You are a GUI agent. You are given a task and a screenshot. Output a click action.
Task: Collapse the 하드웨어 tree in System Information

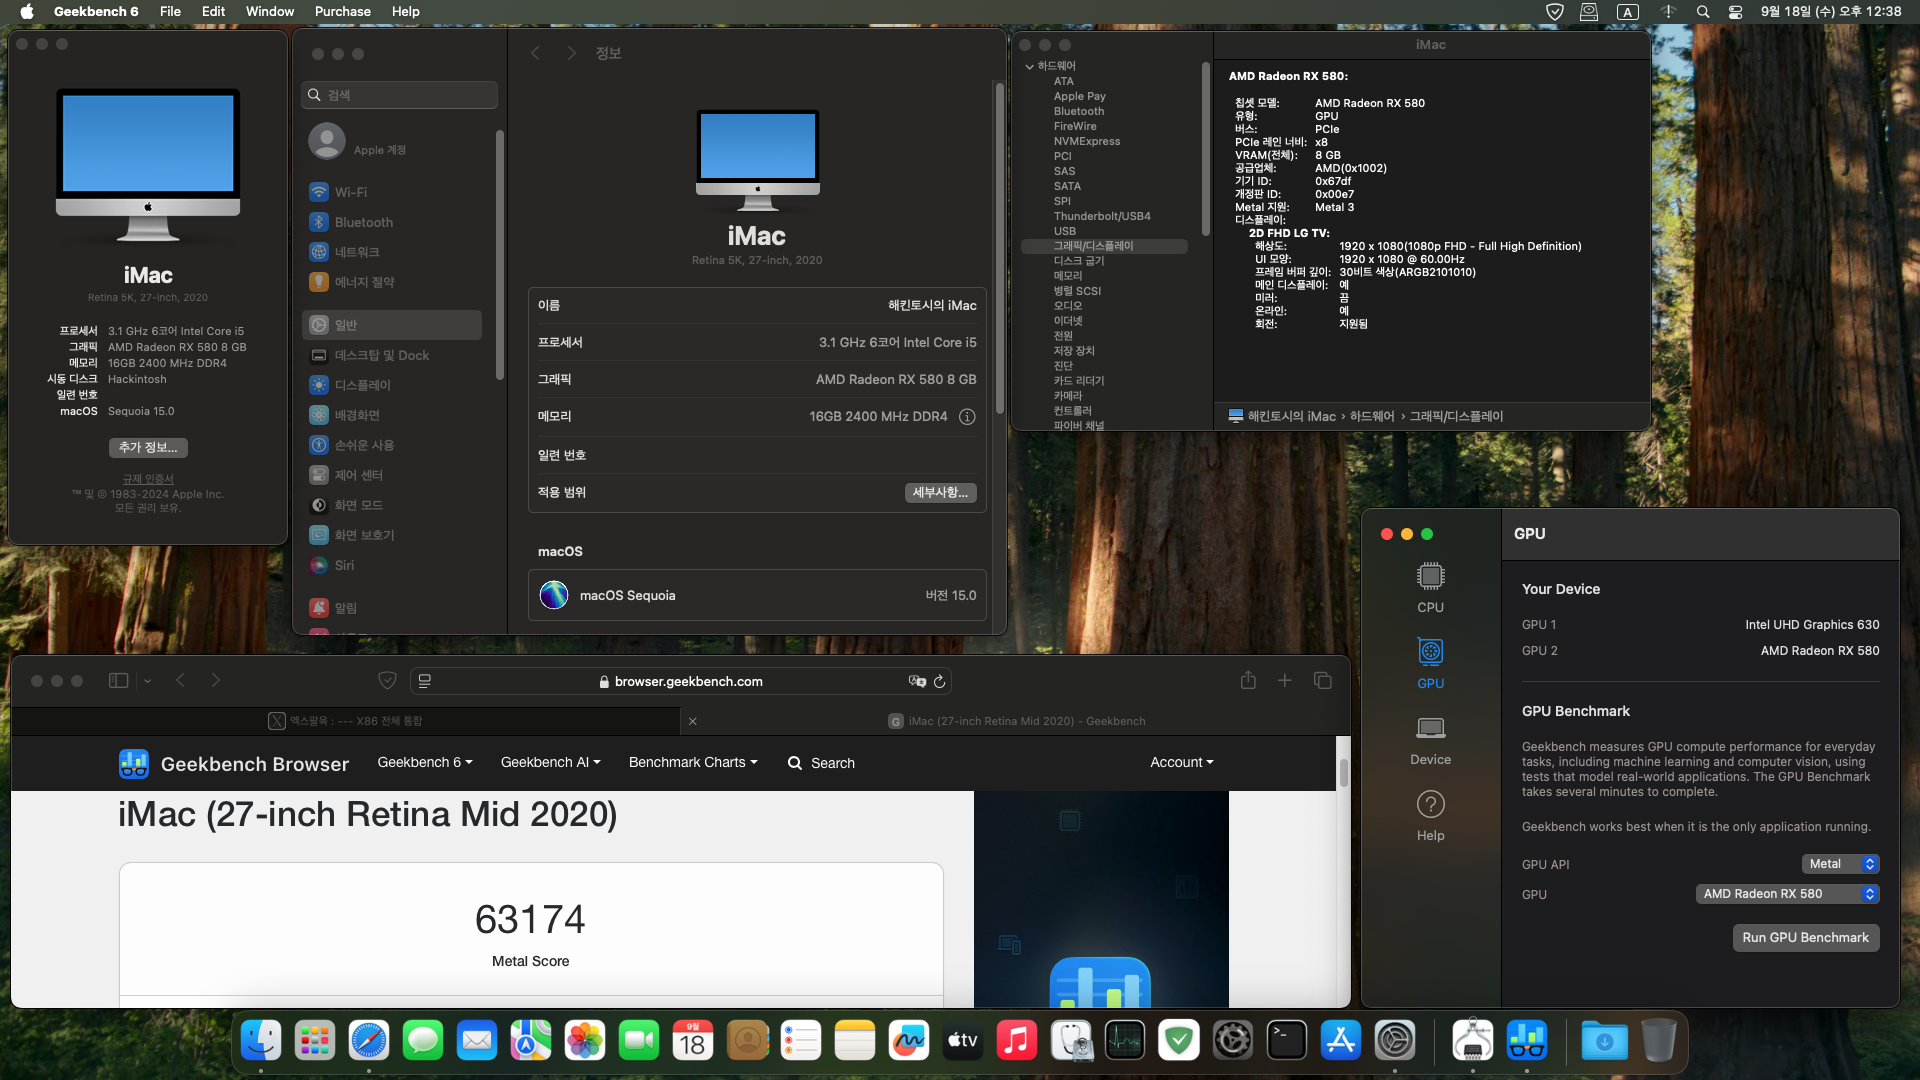click(1030, 66)
